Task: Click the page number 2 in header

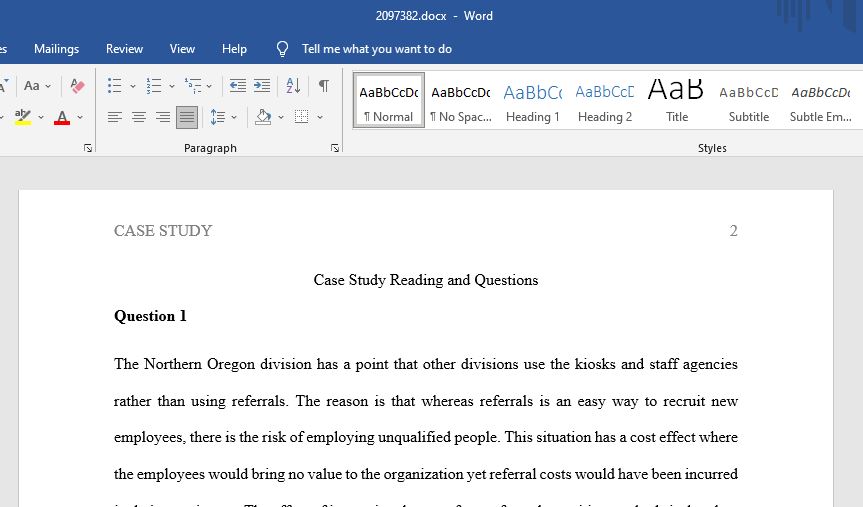Action: tap(733, 231)
